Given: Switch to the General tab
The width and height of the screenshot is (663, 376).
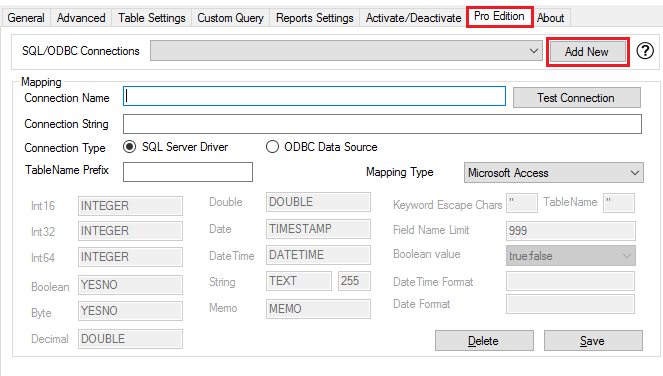Looking at the screenshot, I should point(26,18).
